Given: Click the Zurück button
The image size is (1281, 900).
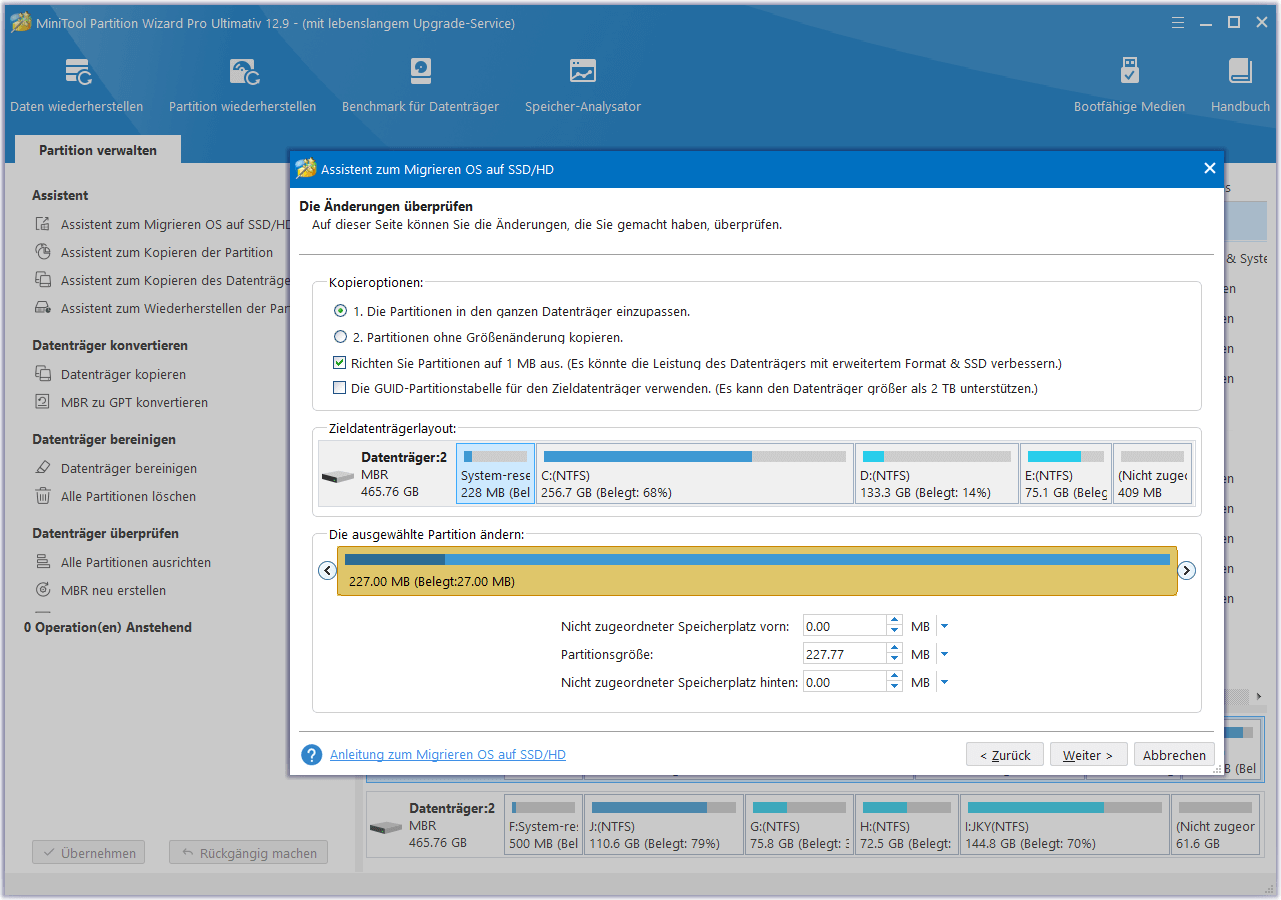Looking at the screenshot, I should 1005,755.
